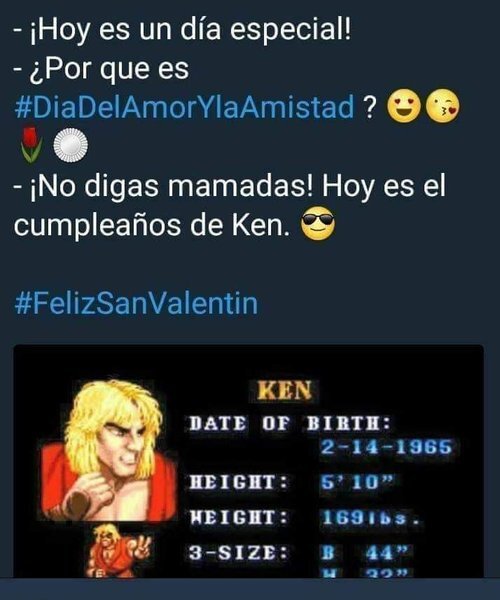Screen dimensions: 500x600
Task: Click the date 2-14-1965
Action: tap(386, 447)
